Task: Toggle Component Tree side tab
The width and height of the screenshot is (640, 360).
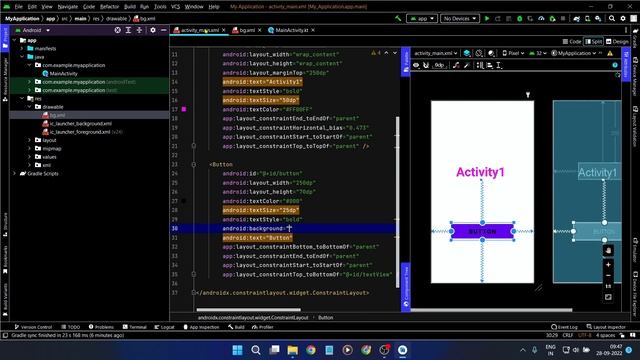Action: (406, 287)
